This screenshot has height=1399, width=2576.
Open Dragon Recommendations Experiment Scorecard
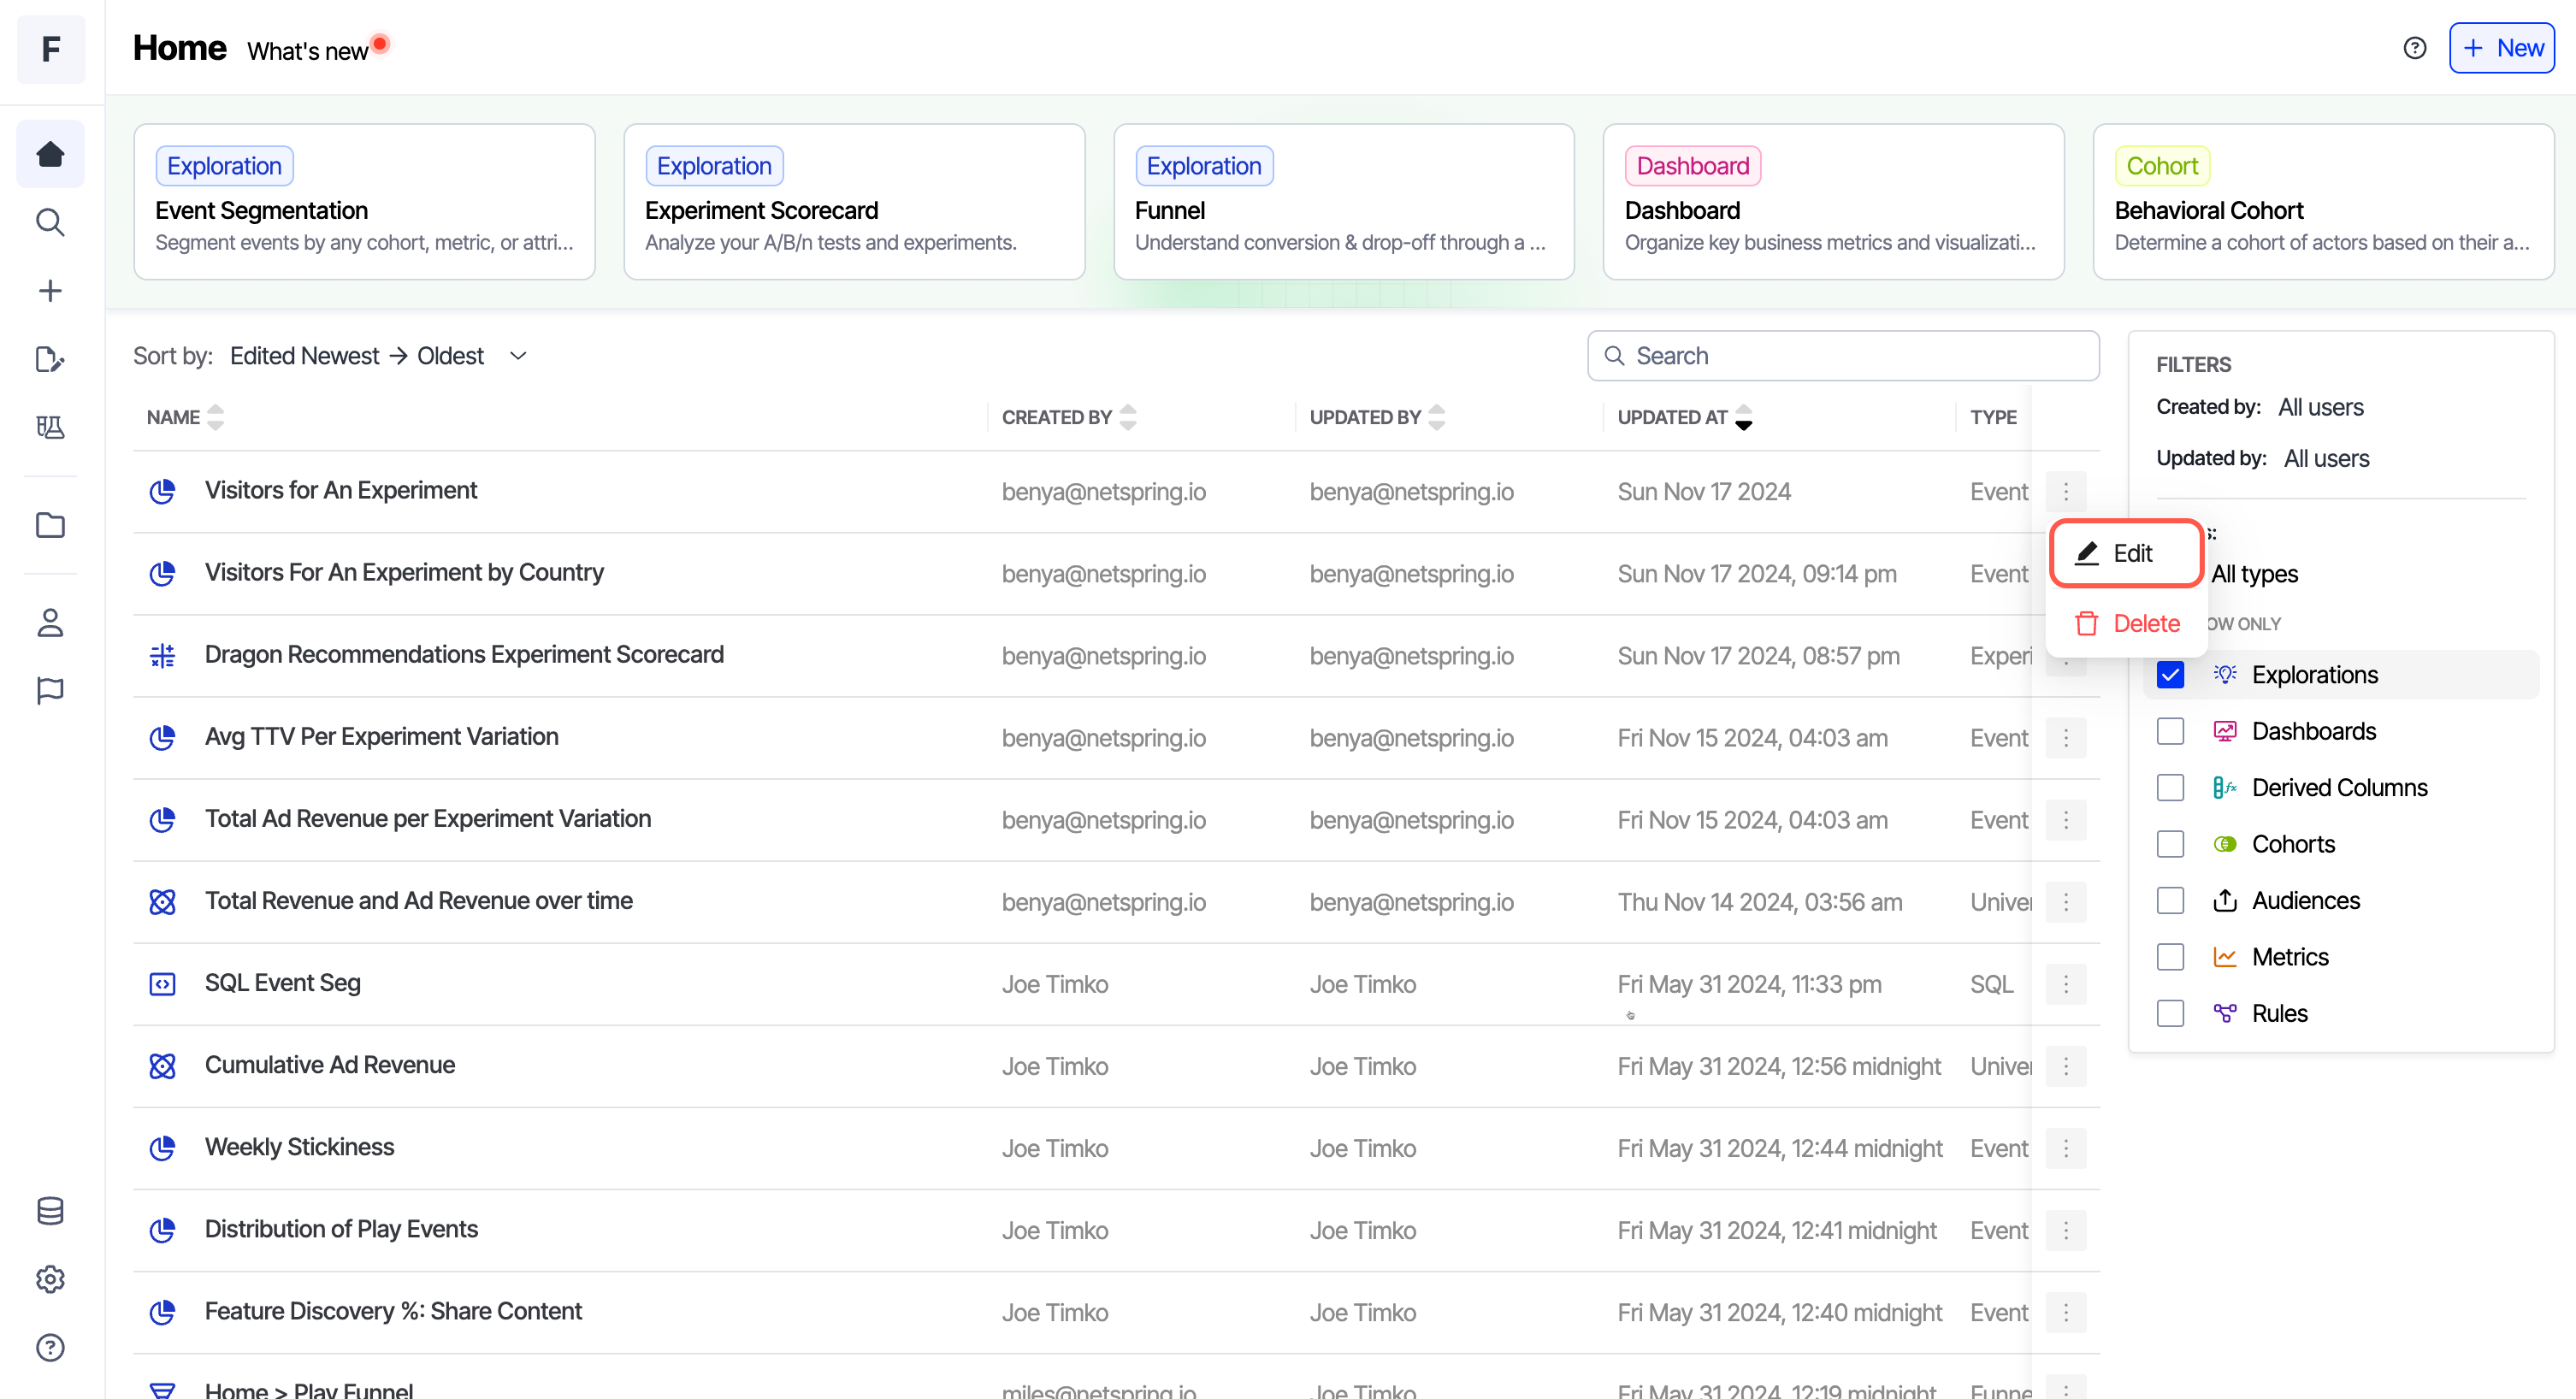click(x=464, y=655)
